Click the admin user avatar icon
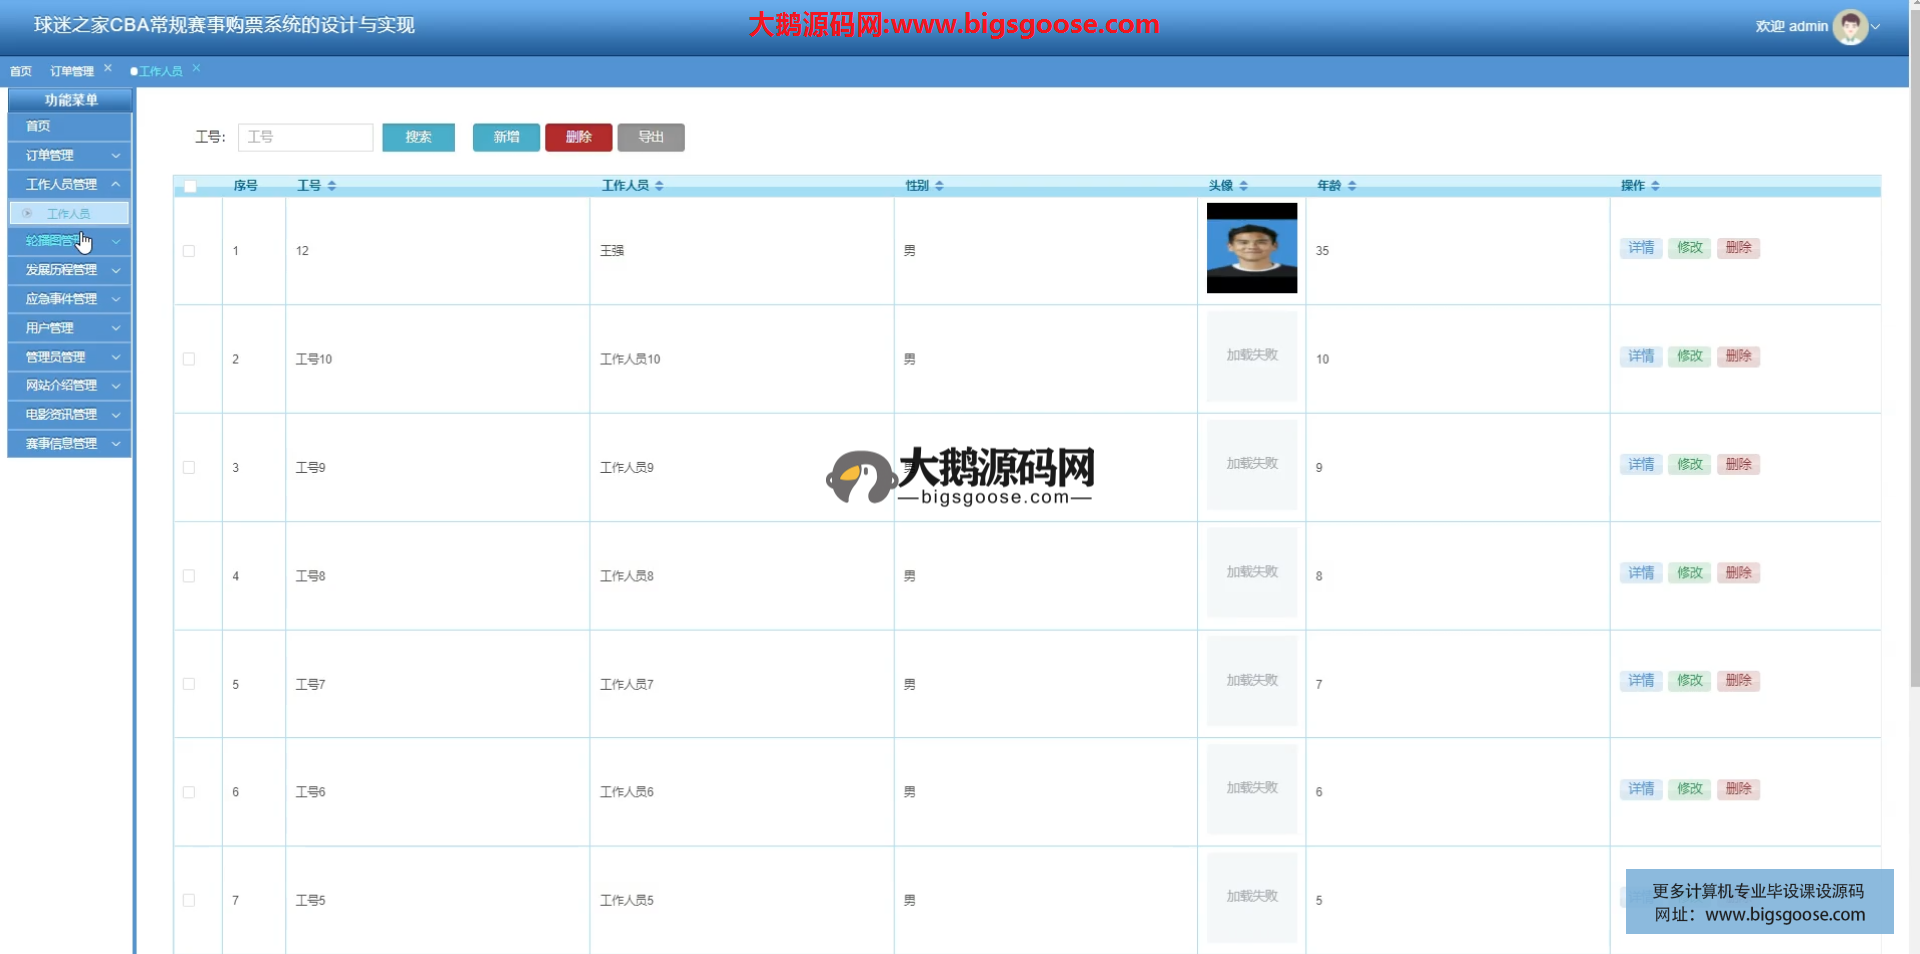This screenshot has width=1920, height=954. [1849, 27]
